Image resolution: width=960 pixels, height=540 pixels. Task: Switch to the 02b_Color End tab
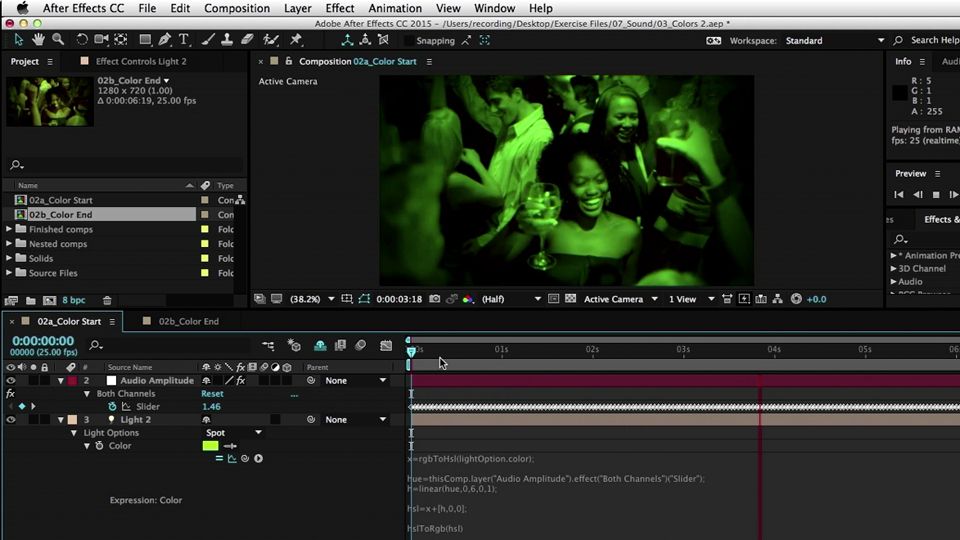(x=188, y=322)
